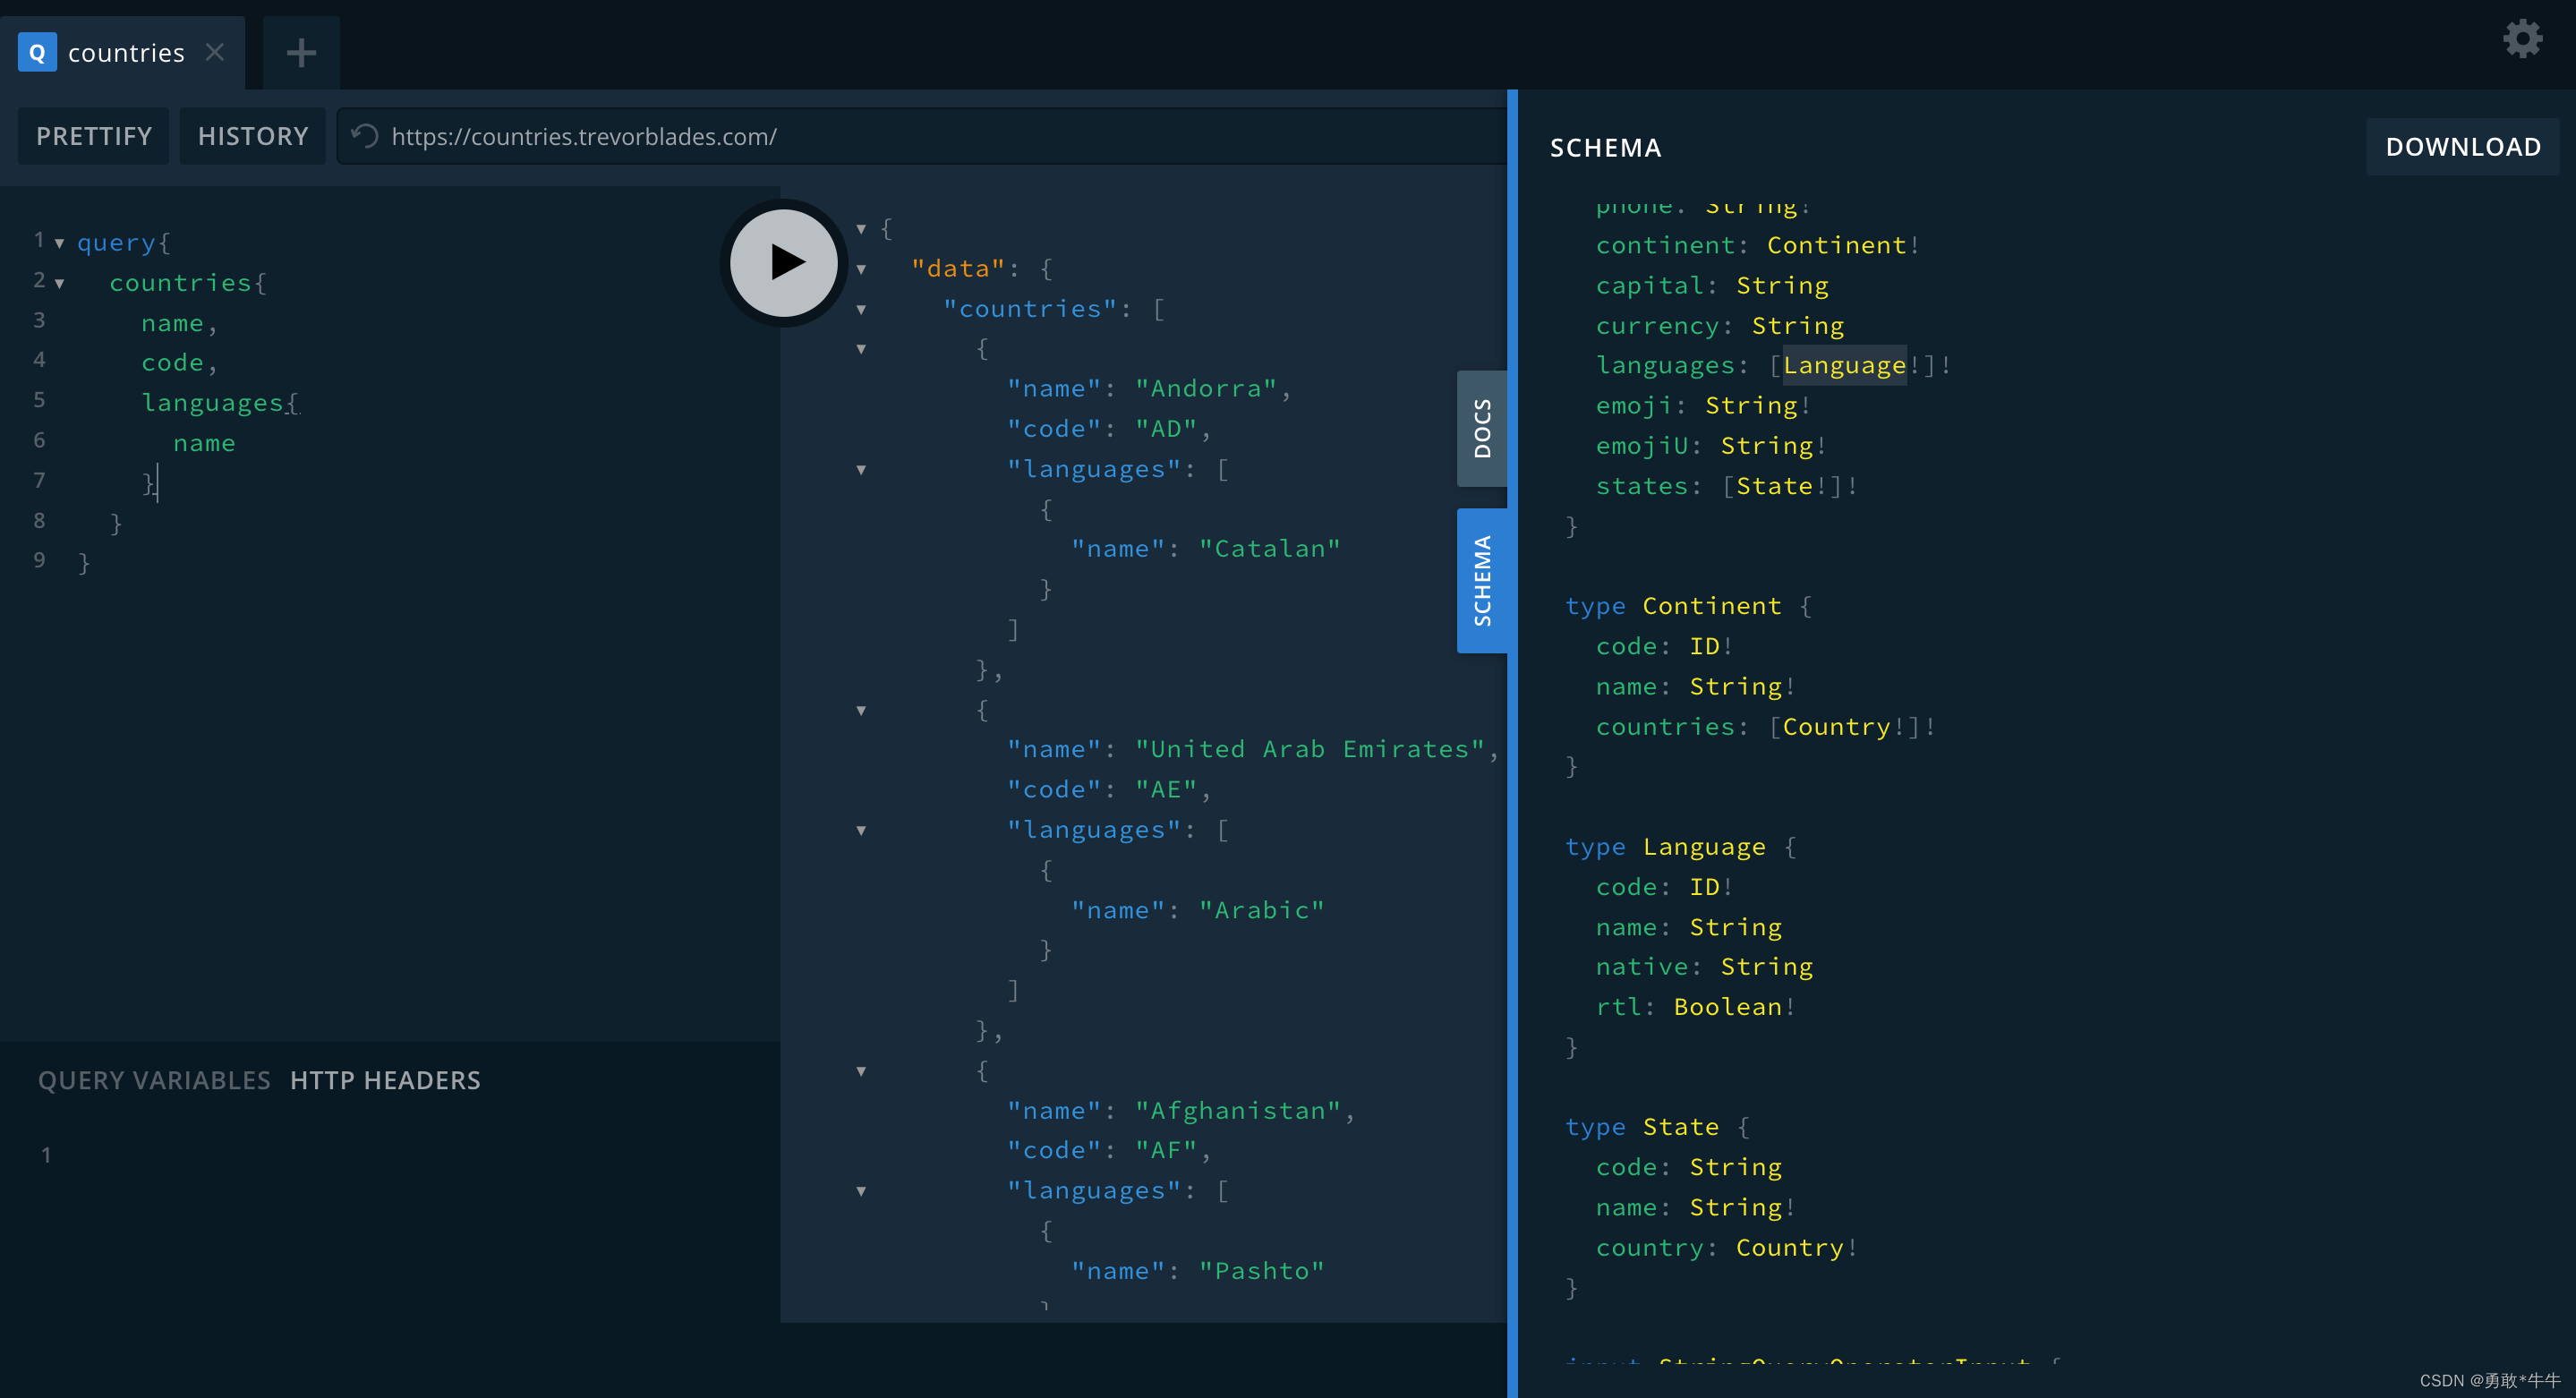Image resolution: width=2576 pixels, height=1398 pixels.
Task: Reload the schema with the refresh icon
Action: pyautogui.click(x=365, y=136)
